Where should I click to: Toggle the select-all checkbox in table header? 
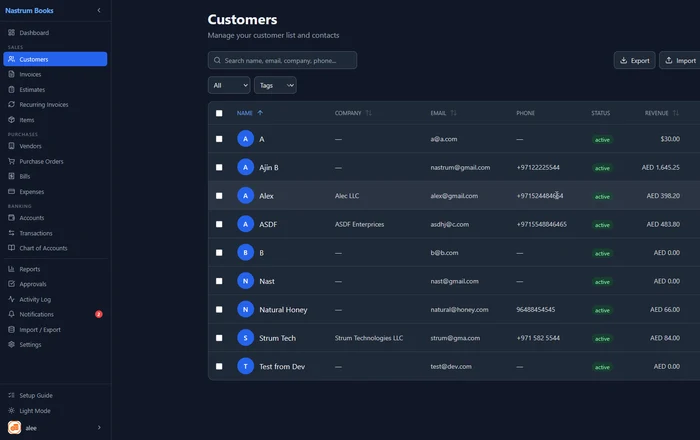[x=219, y=113]
